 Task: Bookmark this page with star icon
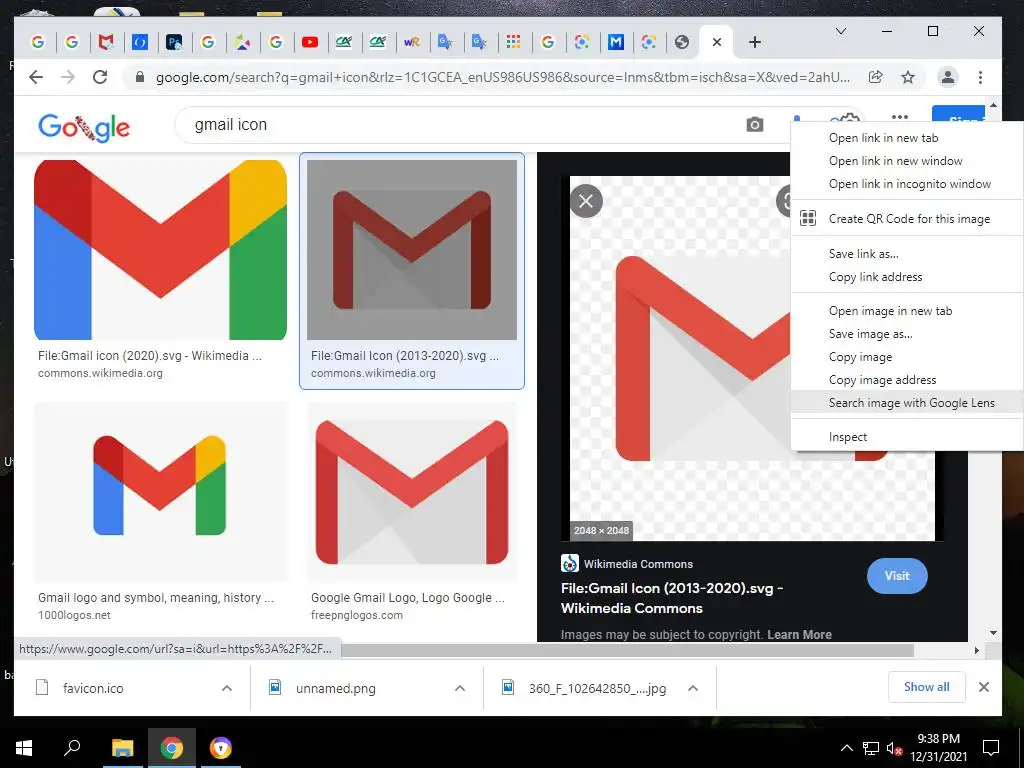pos(908,77)
